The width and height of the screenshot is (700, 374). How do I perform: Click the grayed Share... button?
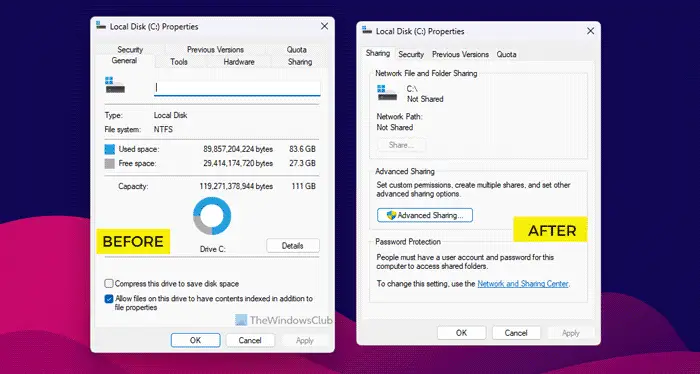tap(401, 145)
